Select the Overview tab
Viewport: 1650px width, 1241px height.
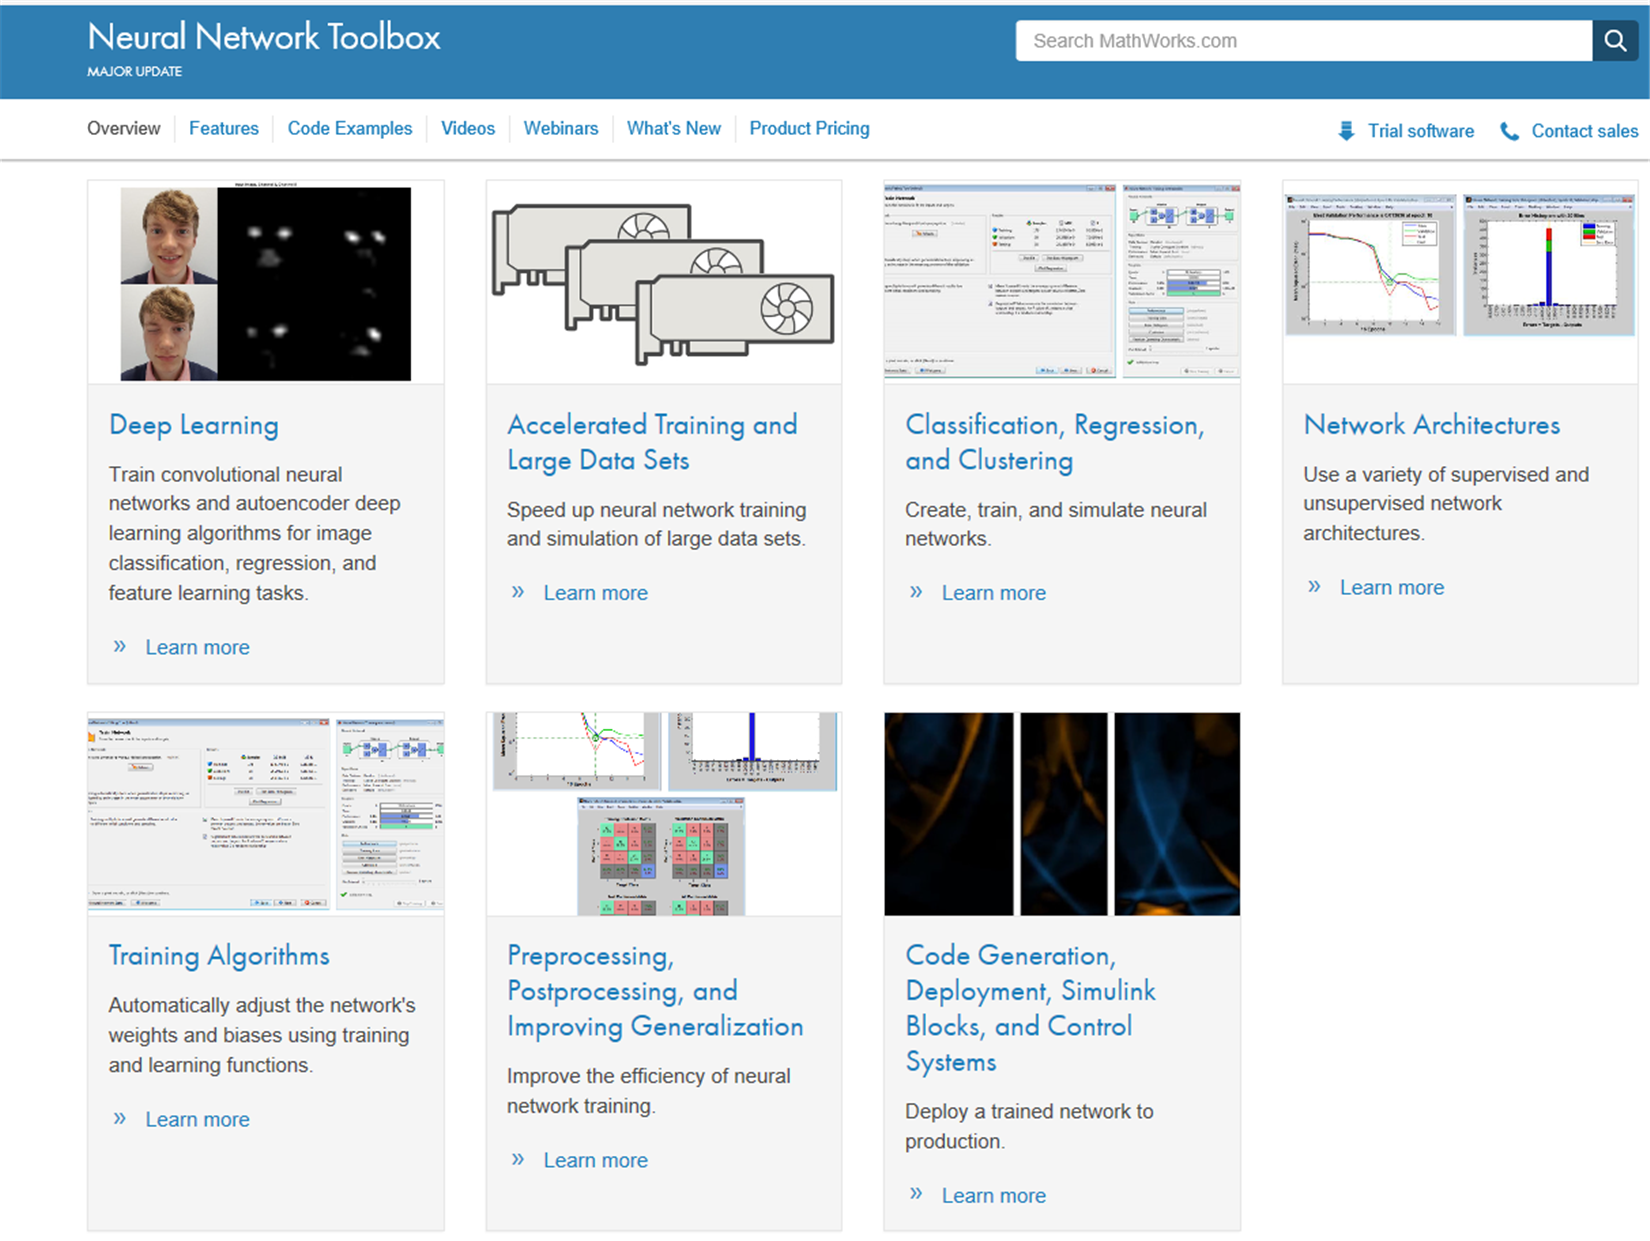click(123, 128)
